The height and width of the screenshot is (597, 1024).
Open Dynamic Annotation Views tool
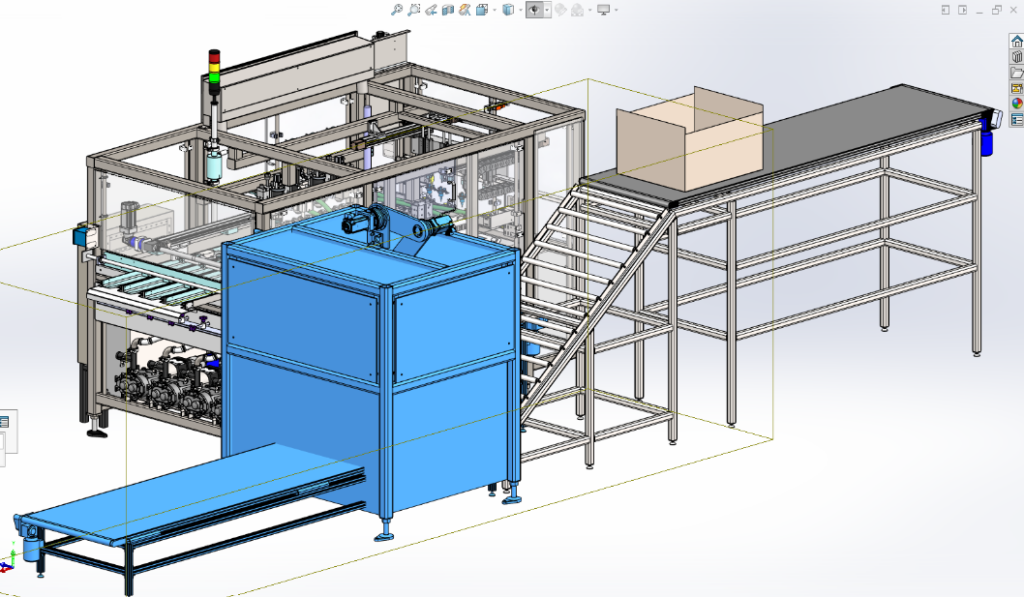point(465,10)
